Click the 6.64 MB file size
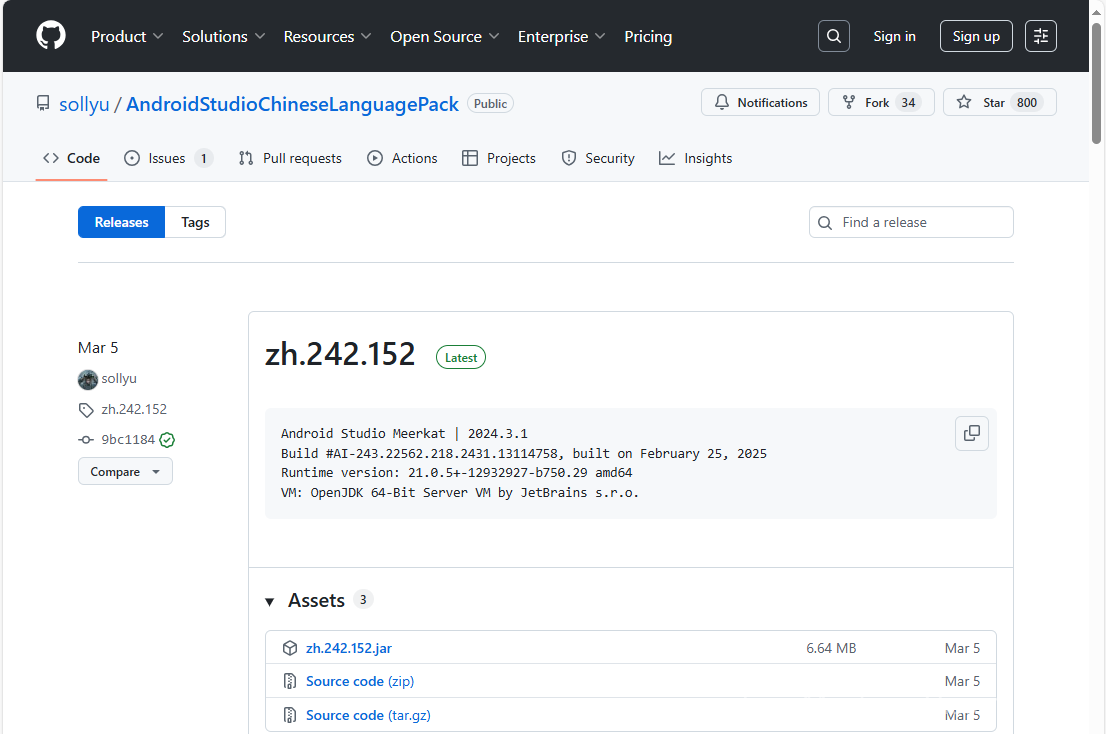This screenshot has height=734, width=1106. coord(831,648)
